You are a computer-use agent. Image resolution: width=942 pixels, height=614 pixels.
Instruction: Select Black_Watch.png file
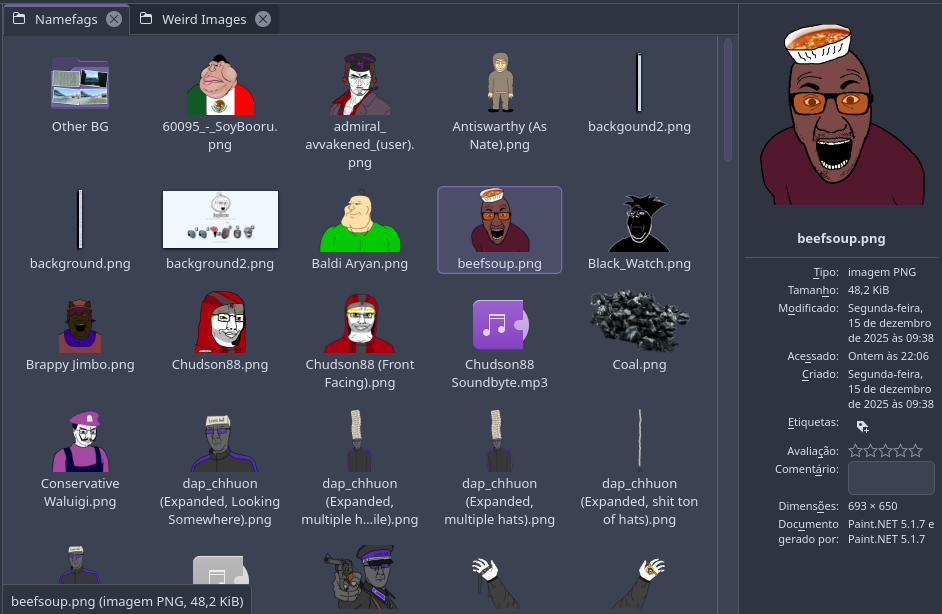tap(639, 225)
